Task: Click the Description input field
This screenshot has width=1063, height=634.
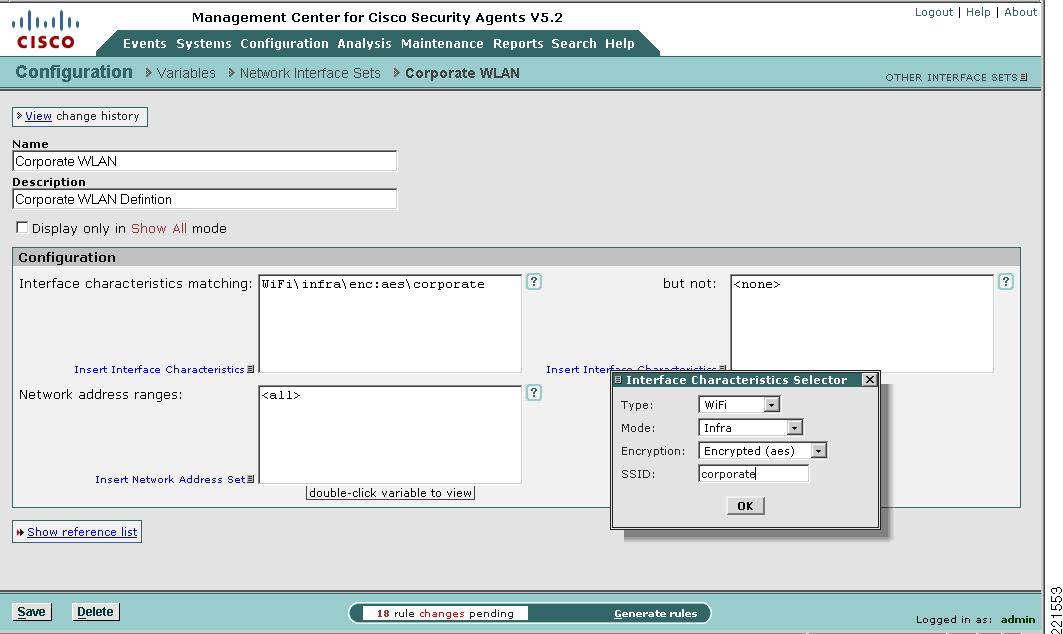Action: (204, 199)
